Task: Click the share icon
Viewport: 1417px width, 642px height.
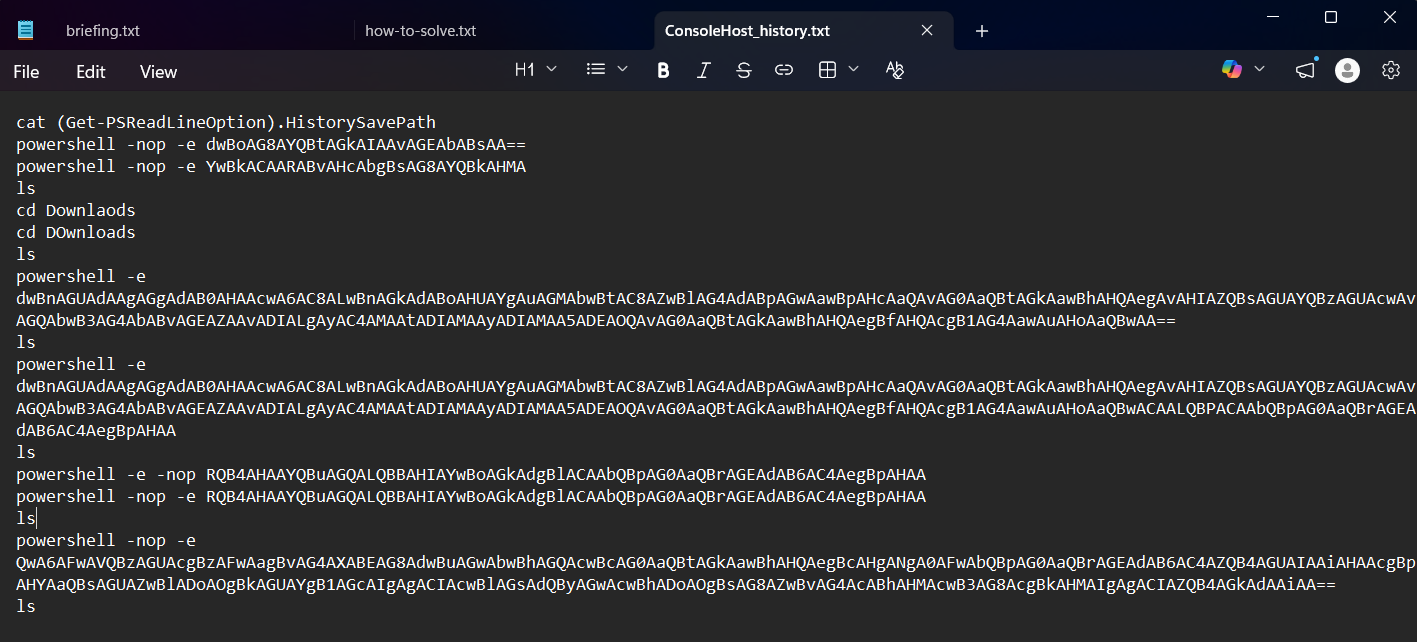Action: tap(1304, 69)
